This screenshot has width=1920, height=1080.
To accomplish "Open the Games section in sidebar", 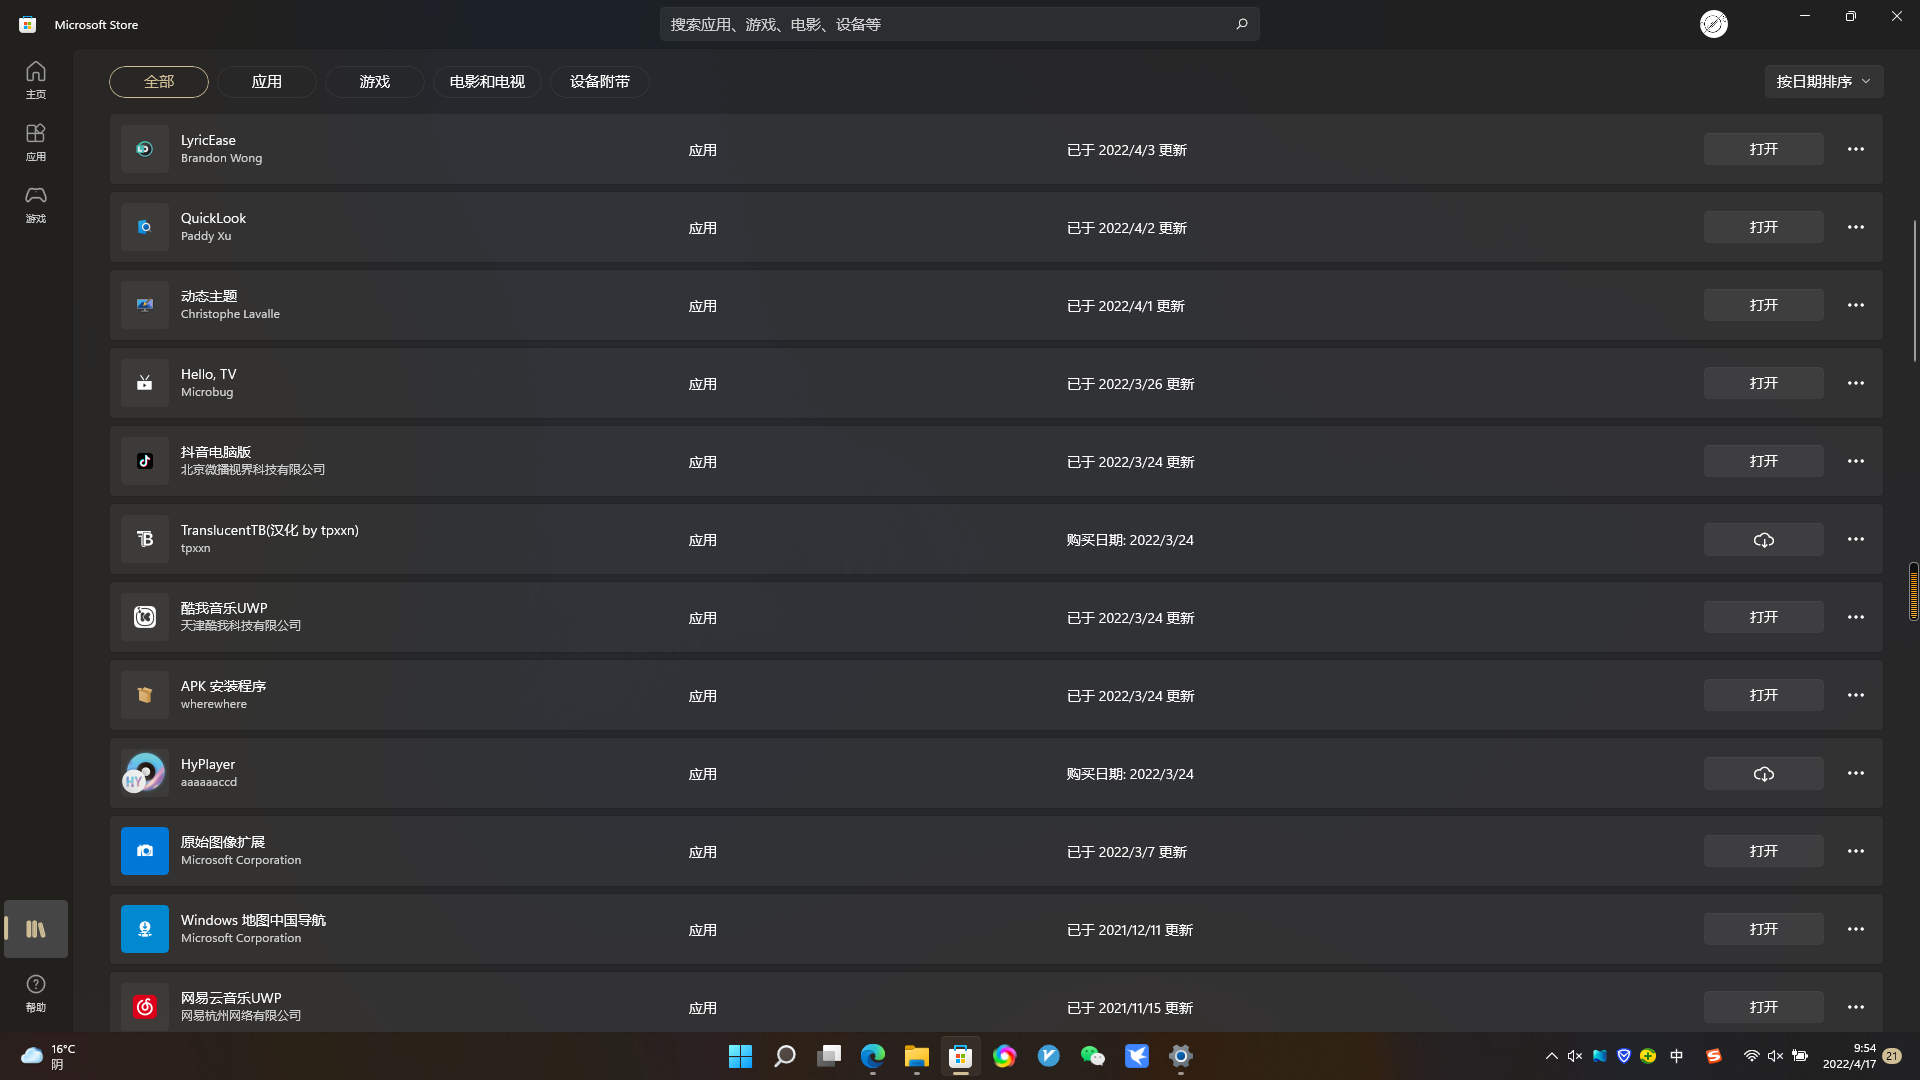I will point(36,203).
